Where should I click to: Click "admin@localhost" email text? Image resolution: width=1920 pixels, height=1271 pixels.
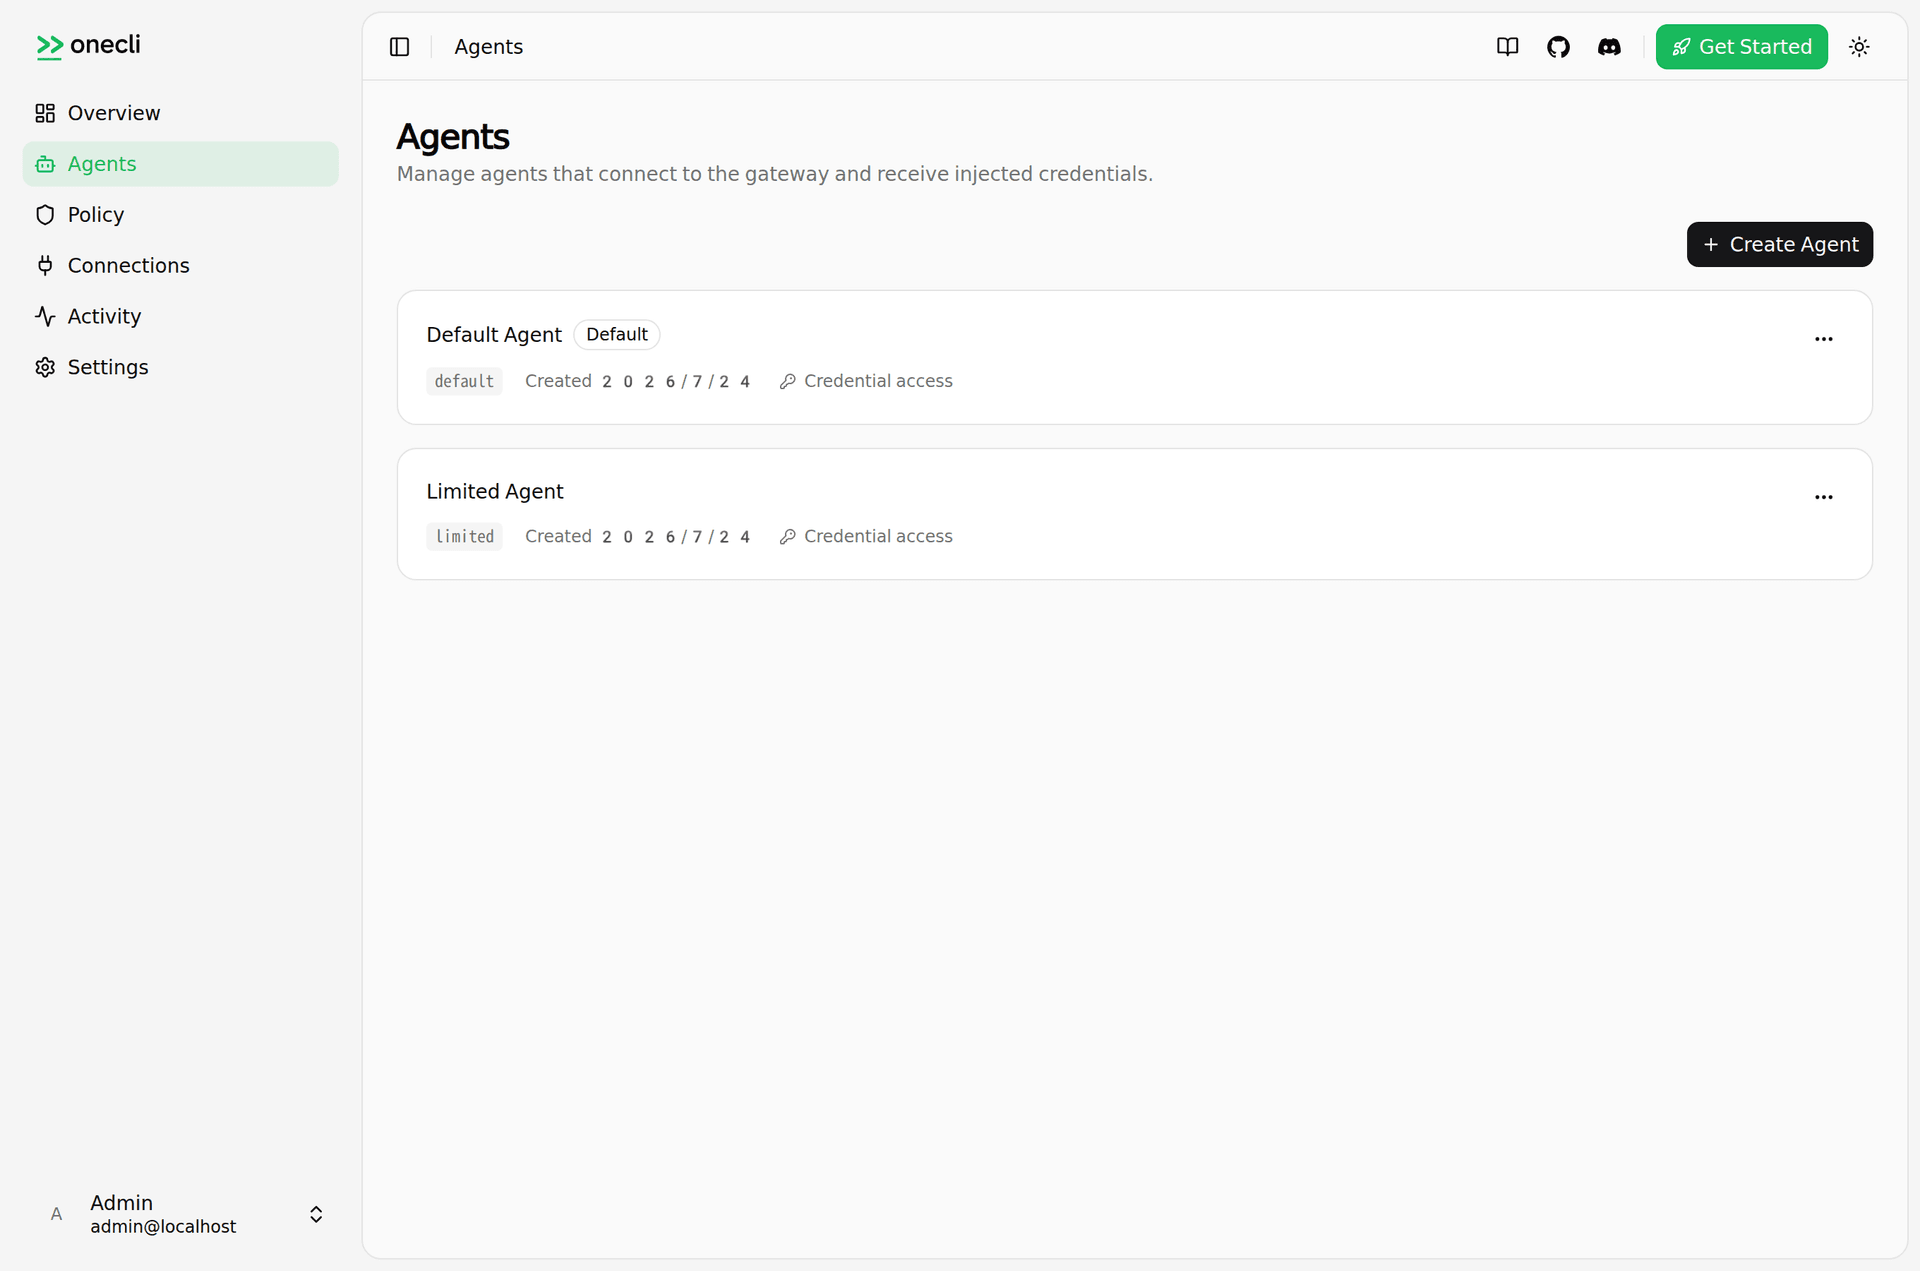tap(163, 1227)
